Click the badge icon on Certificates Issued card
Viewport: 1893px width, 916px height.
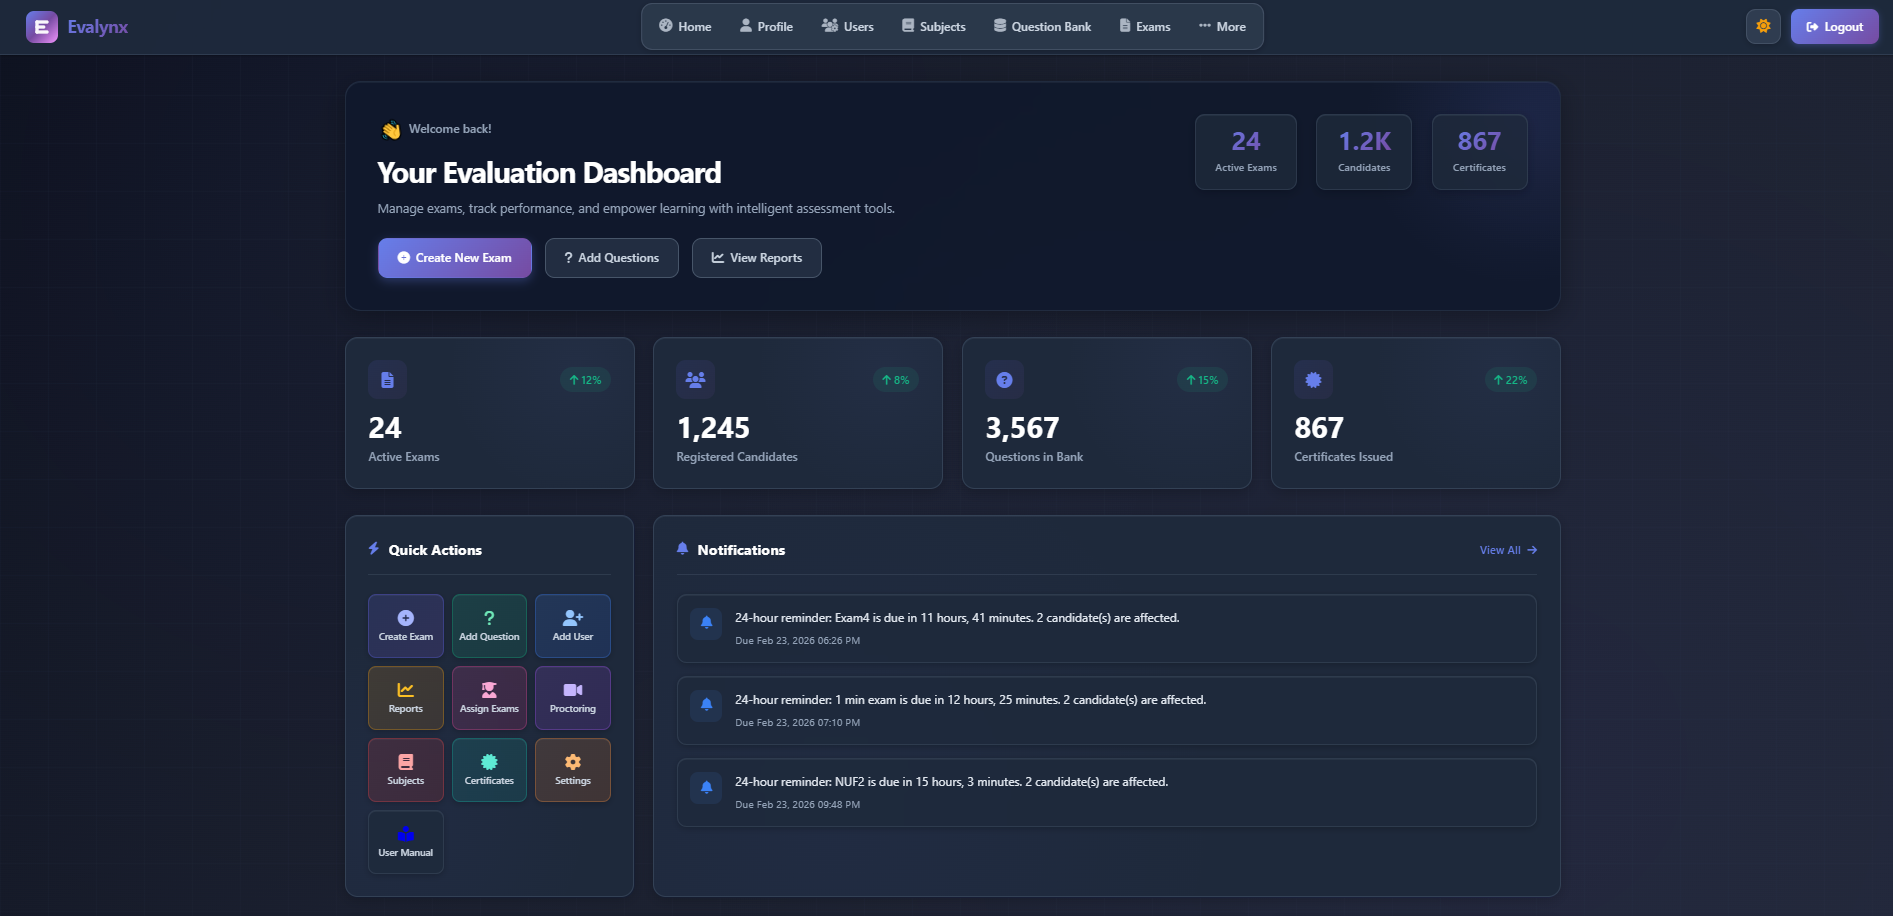(1313, 380)
